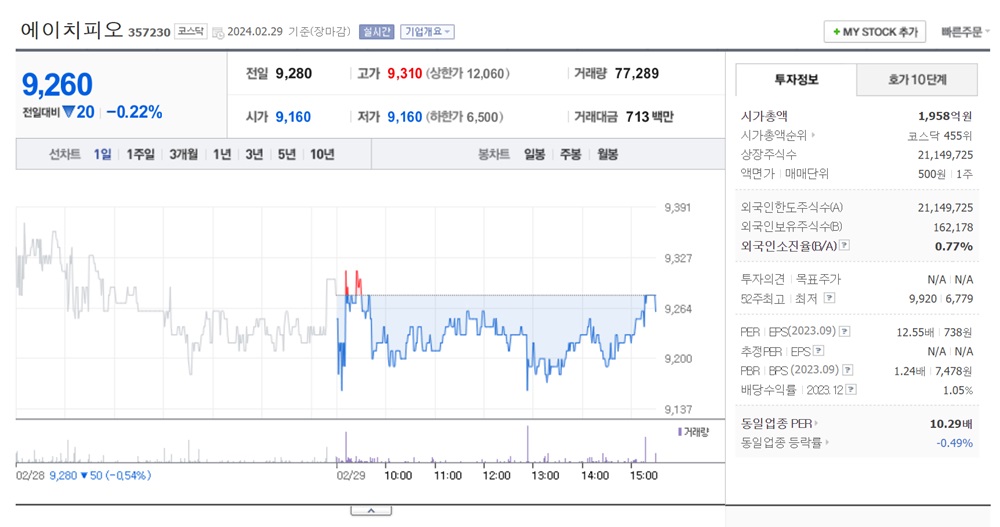Click the 고가 value 9,310

click(x=405, y=73)
